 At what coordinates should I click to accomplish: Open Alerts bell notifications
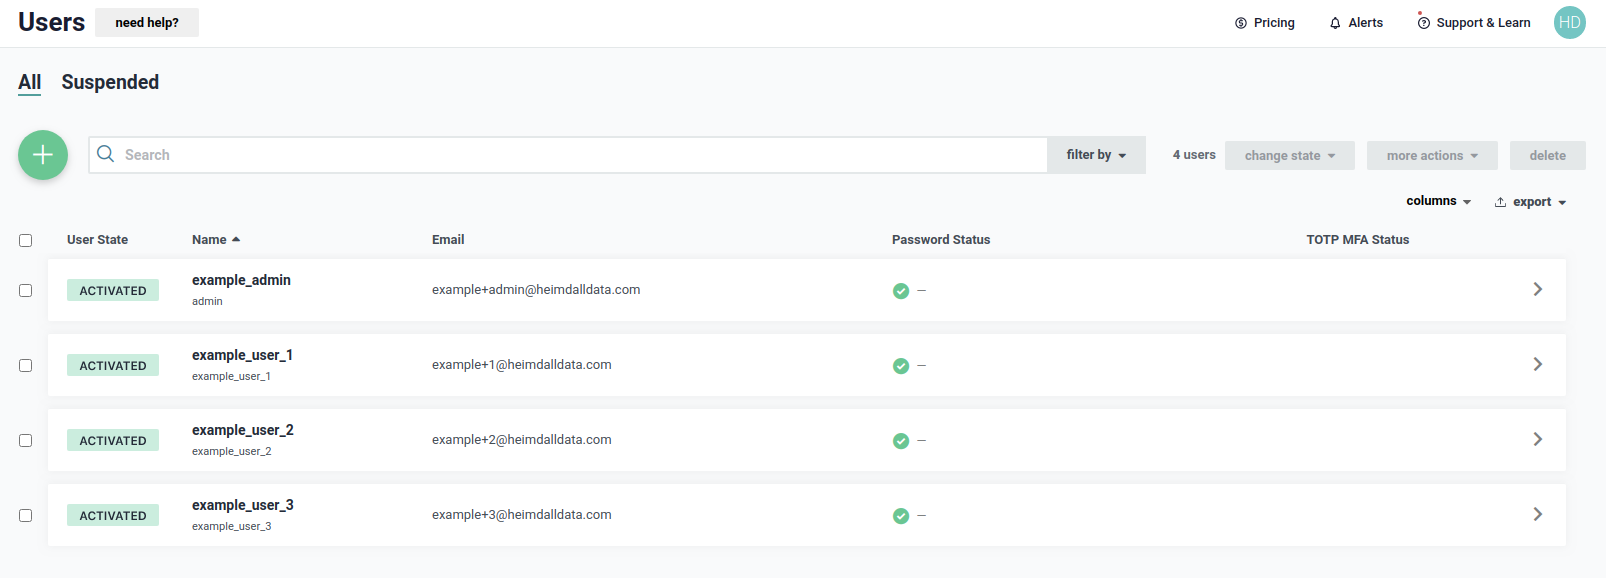1355,23
